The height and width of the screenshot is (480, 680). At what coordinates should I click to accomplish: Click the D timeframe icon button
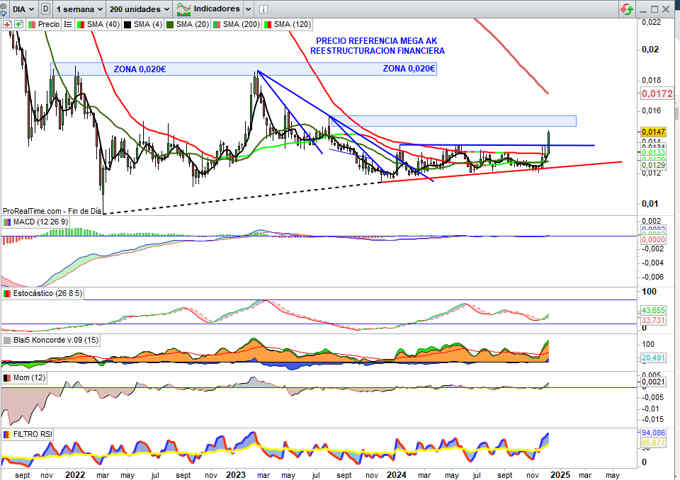tap(45, 8)
